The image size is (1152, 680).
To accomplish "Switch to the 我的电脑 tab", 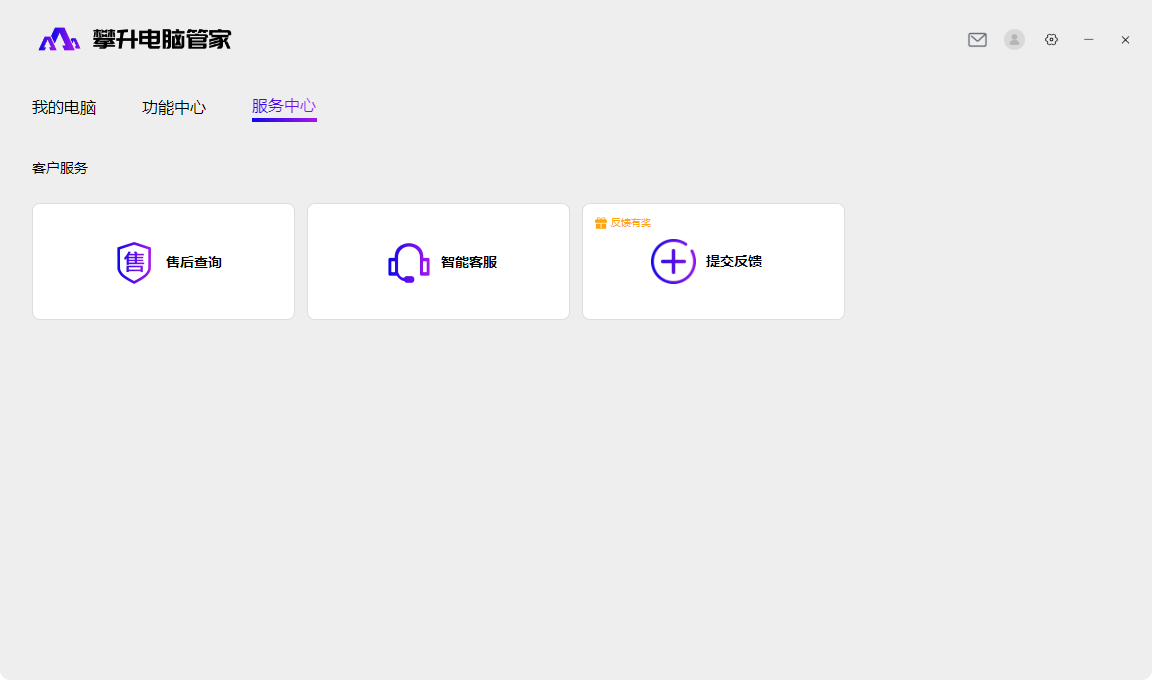I will click(64, 107).
